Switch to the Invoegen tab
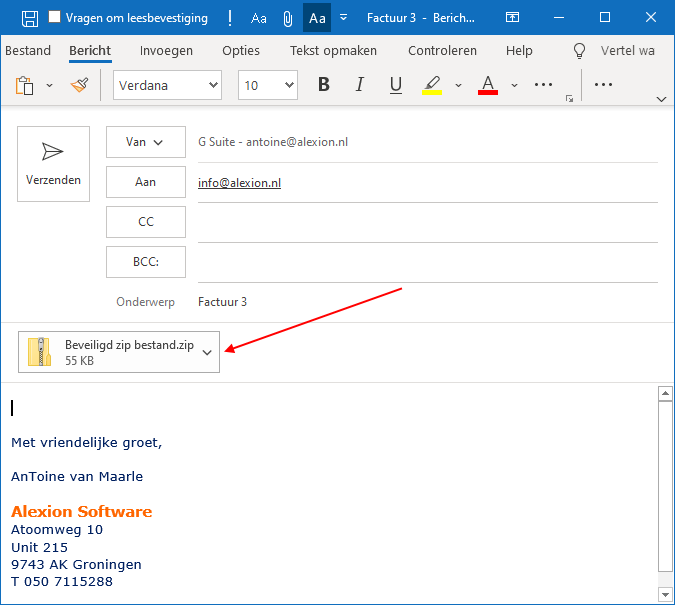Screen dimensions: 675x605 coord(166,51)
